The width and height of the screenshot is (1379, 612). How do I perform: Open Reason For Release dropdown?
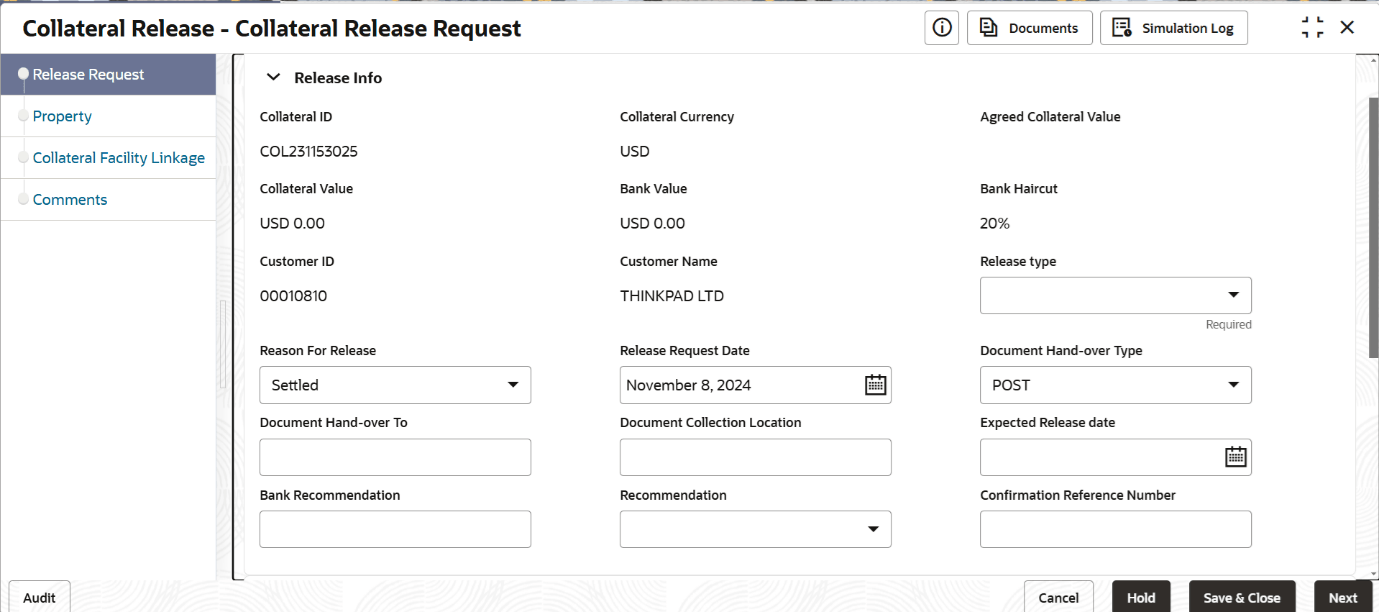coord(395,385)
